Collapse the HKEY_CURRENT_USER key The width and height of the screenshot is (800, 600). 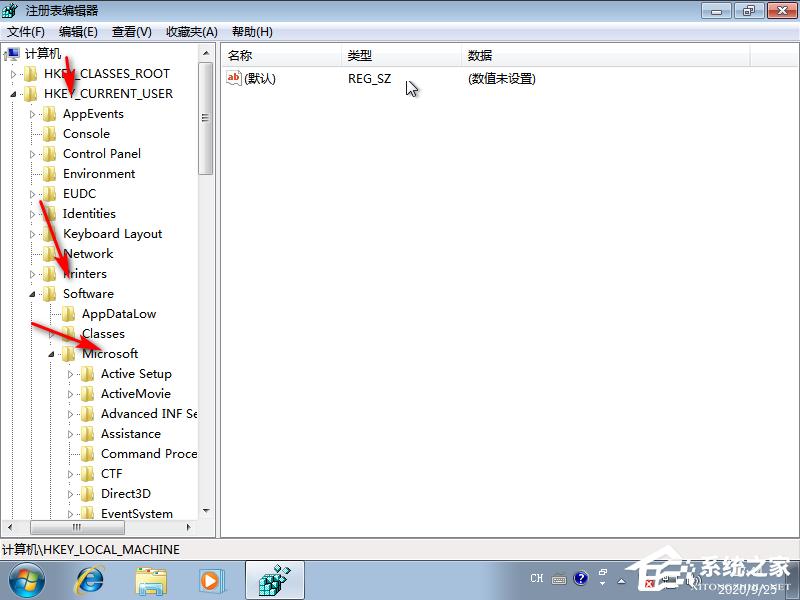[x=13, y=94]
